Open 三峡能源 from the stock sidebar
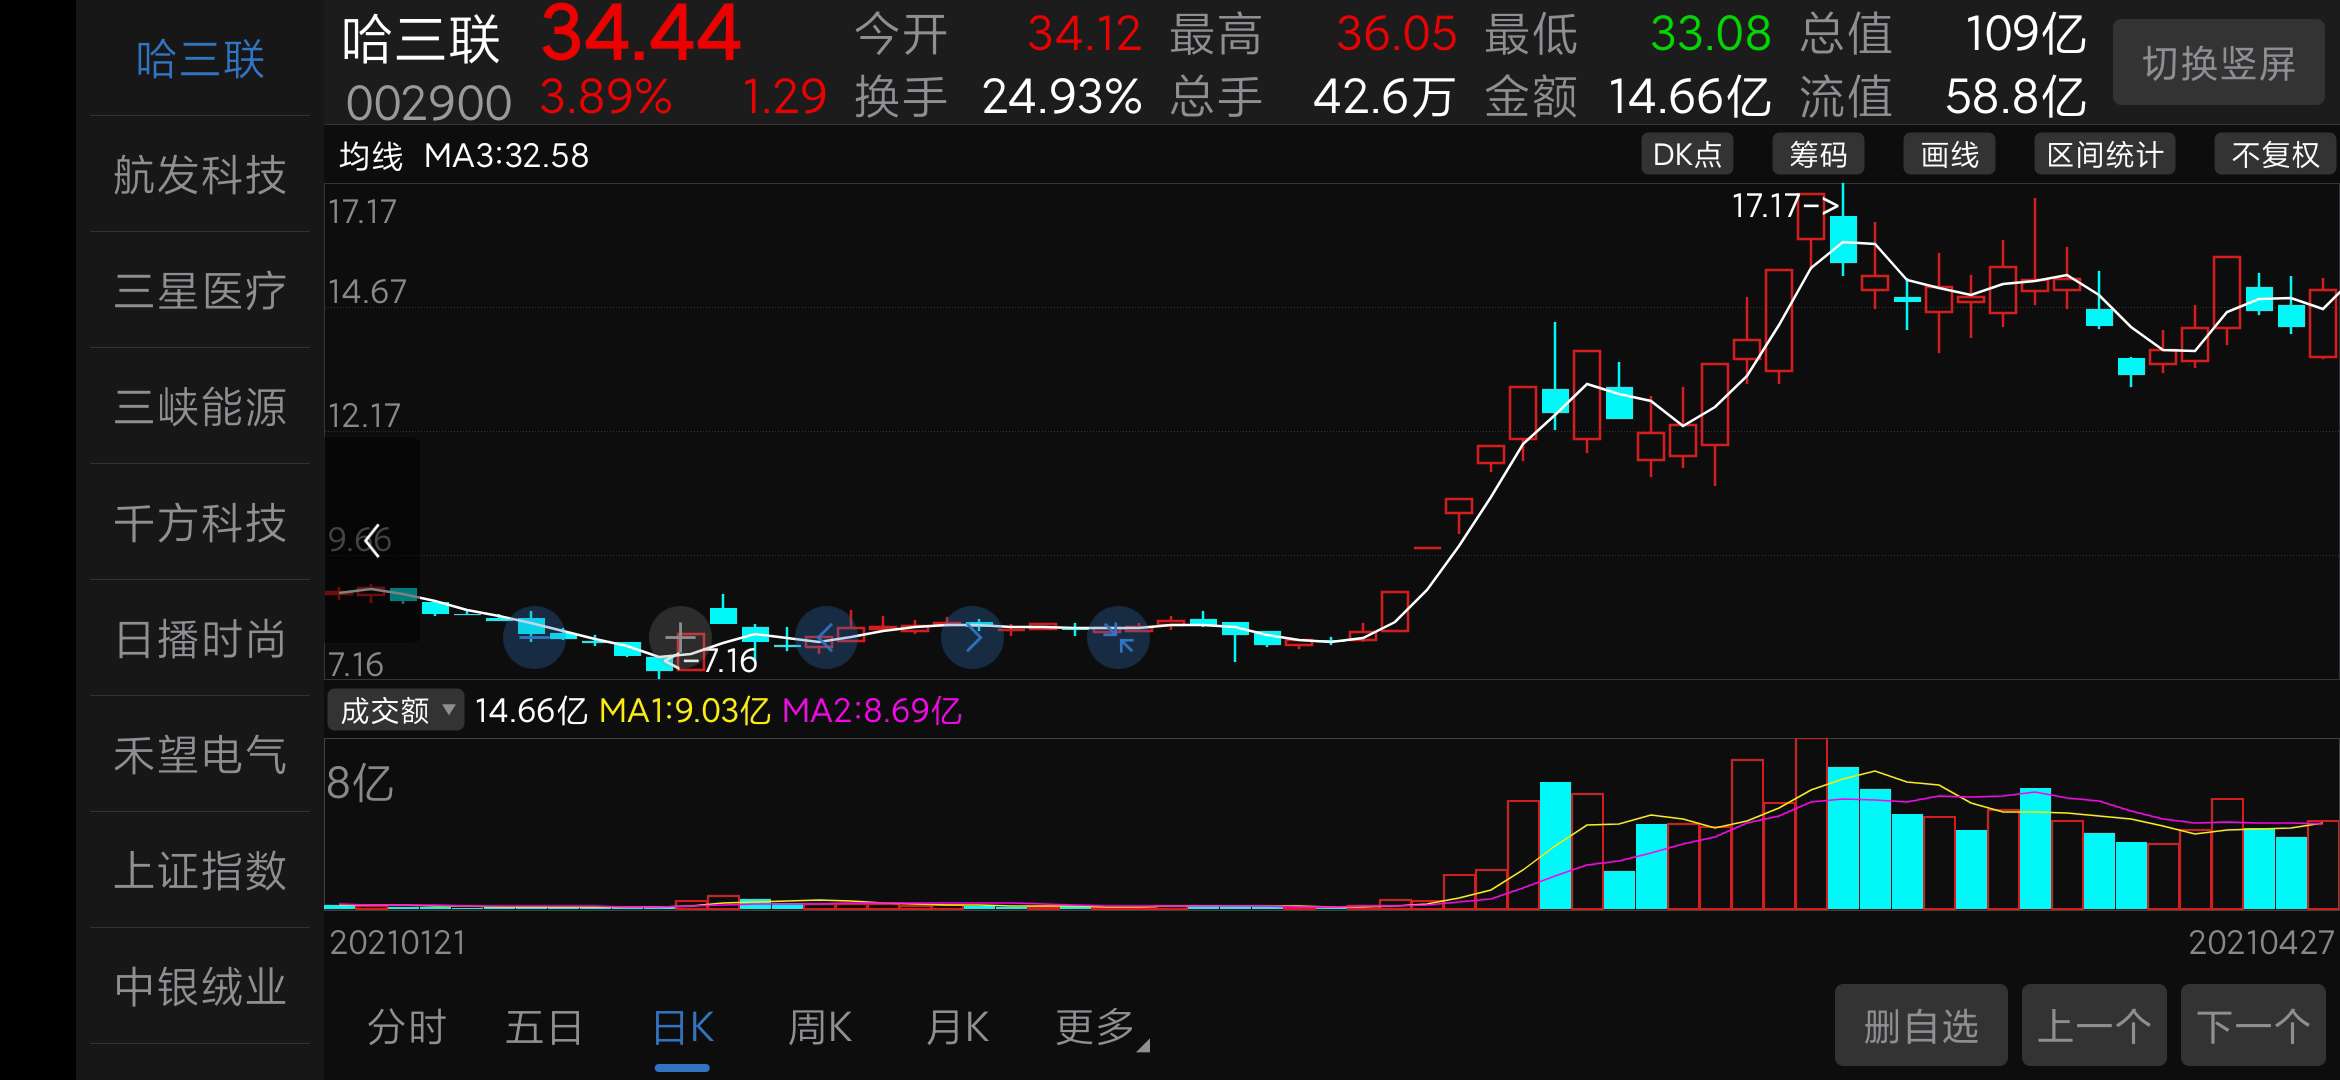The width and height of the screenshot is (2340, 1080). click(x=200, y=407)
